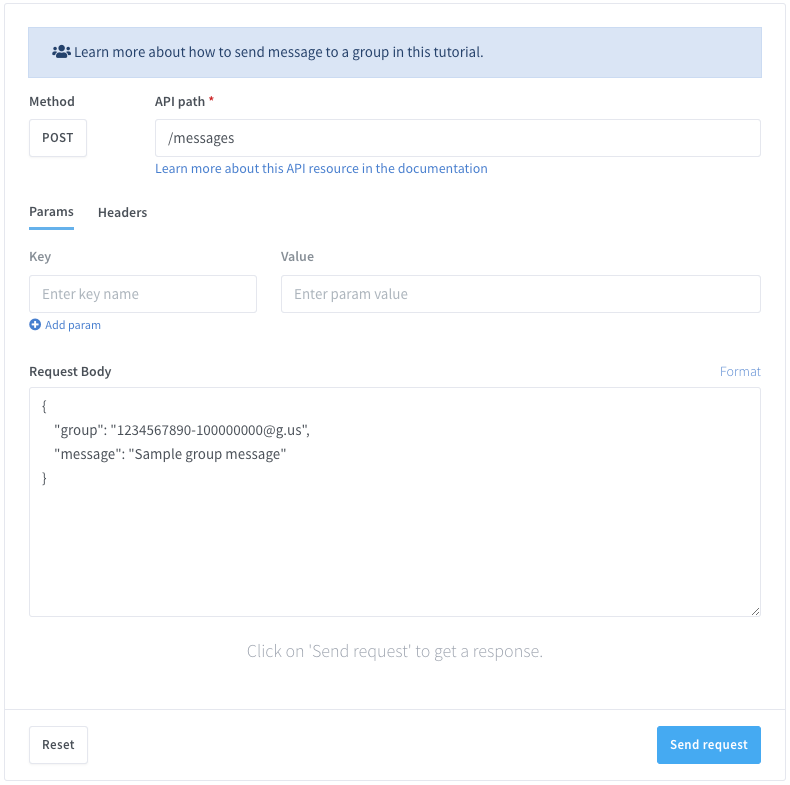This screenshot has height=785, width=790.
Task: Open the group message tutorial banner link
Action: point(278,51)
